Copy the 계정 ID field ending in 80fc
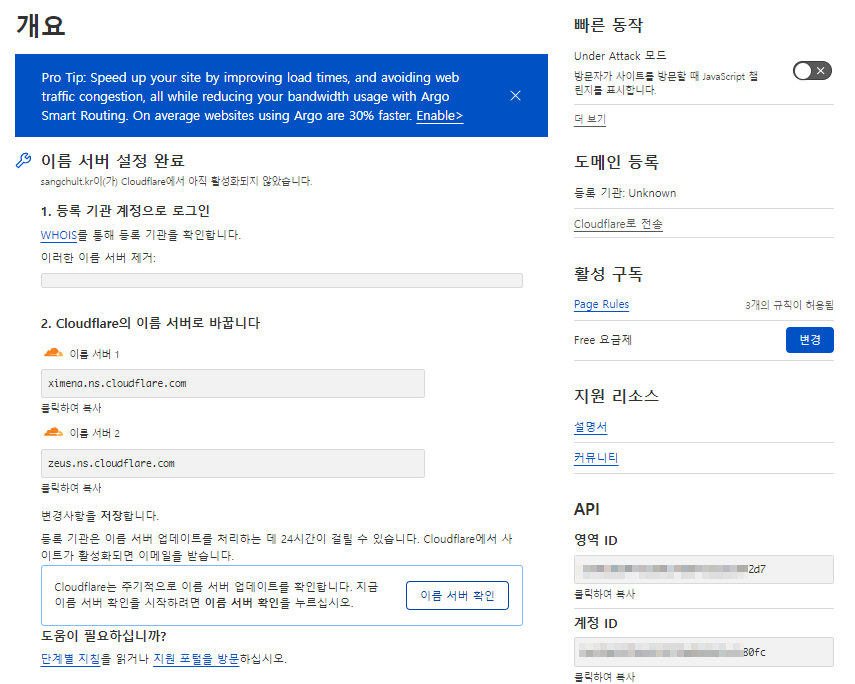 click(x=703, y=652)
